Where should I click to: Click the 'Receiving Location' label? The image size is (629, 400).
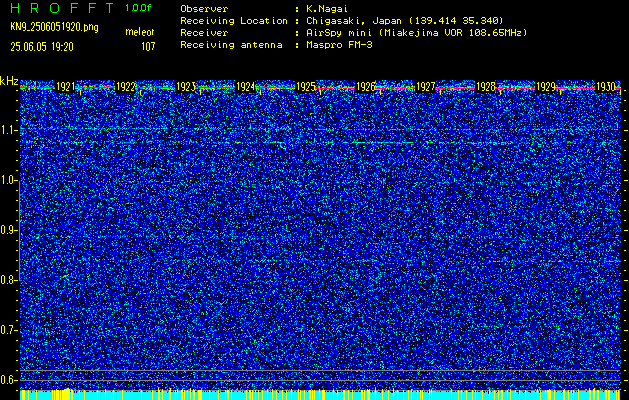(234, 21)
